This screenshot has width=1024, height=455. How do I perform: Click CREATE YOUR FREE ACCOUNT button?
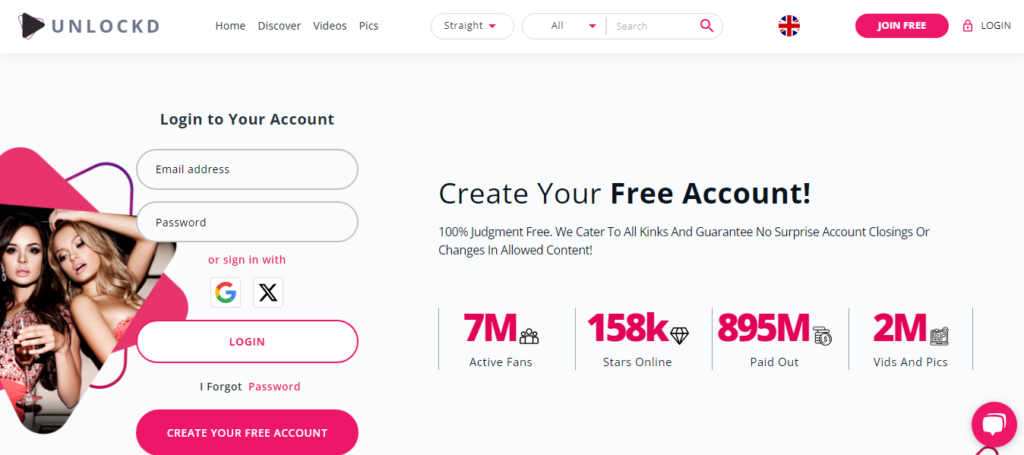point(247,432)
